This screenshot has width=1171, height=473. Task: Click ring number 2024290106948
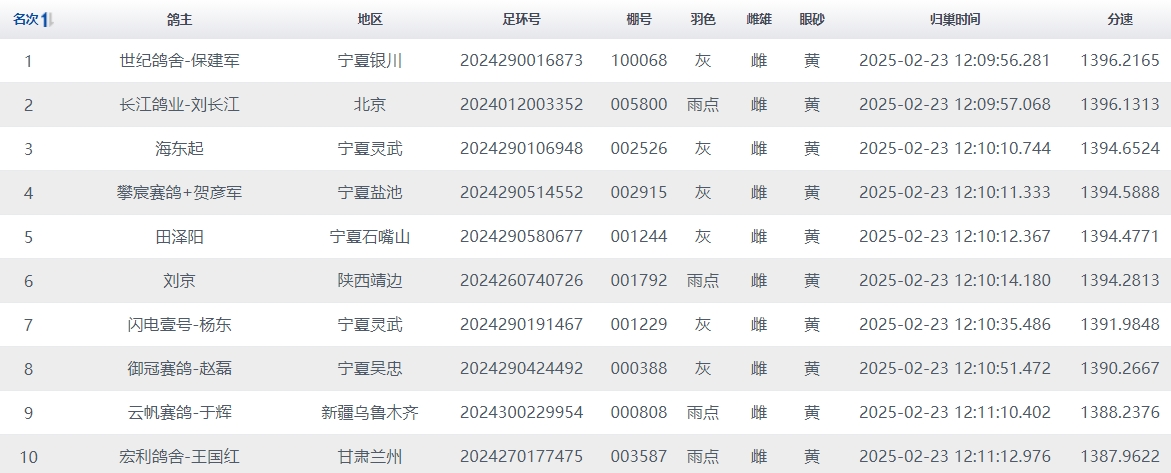pos(521,149)
